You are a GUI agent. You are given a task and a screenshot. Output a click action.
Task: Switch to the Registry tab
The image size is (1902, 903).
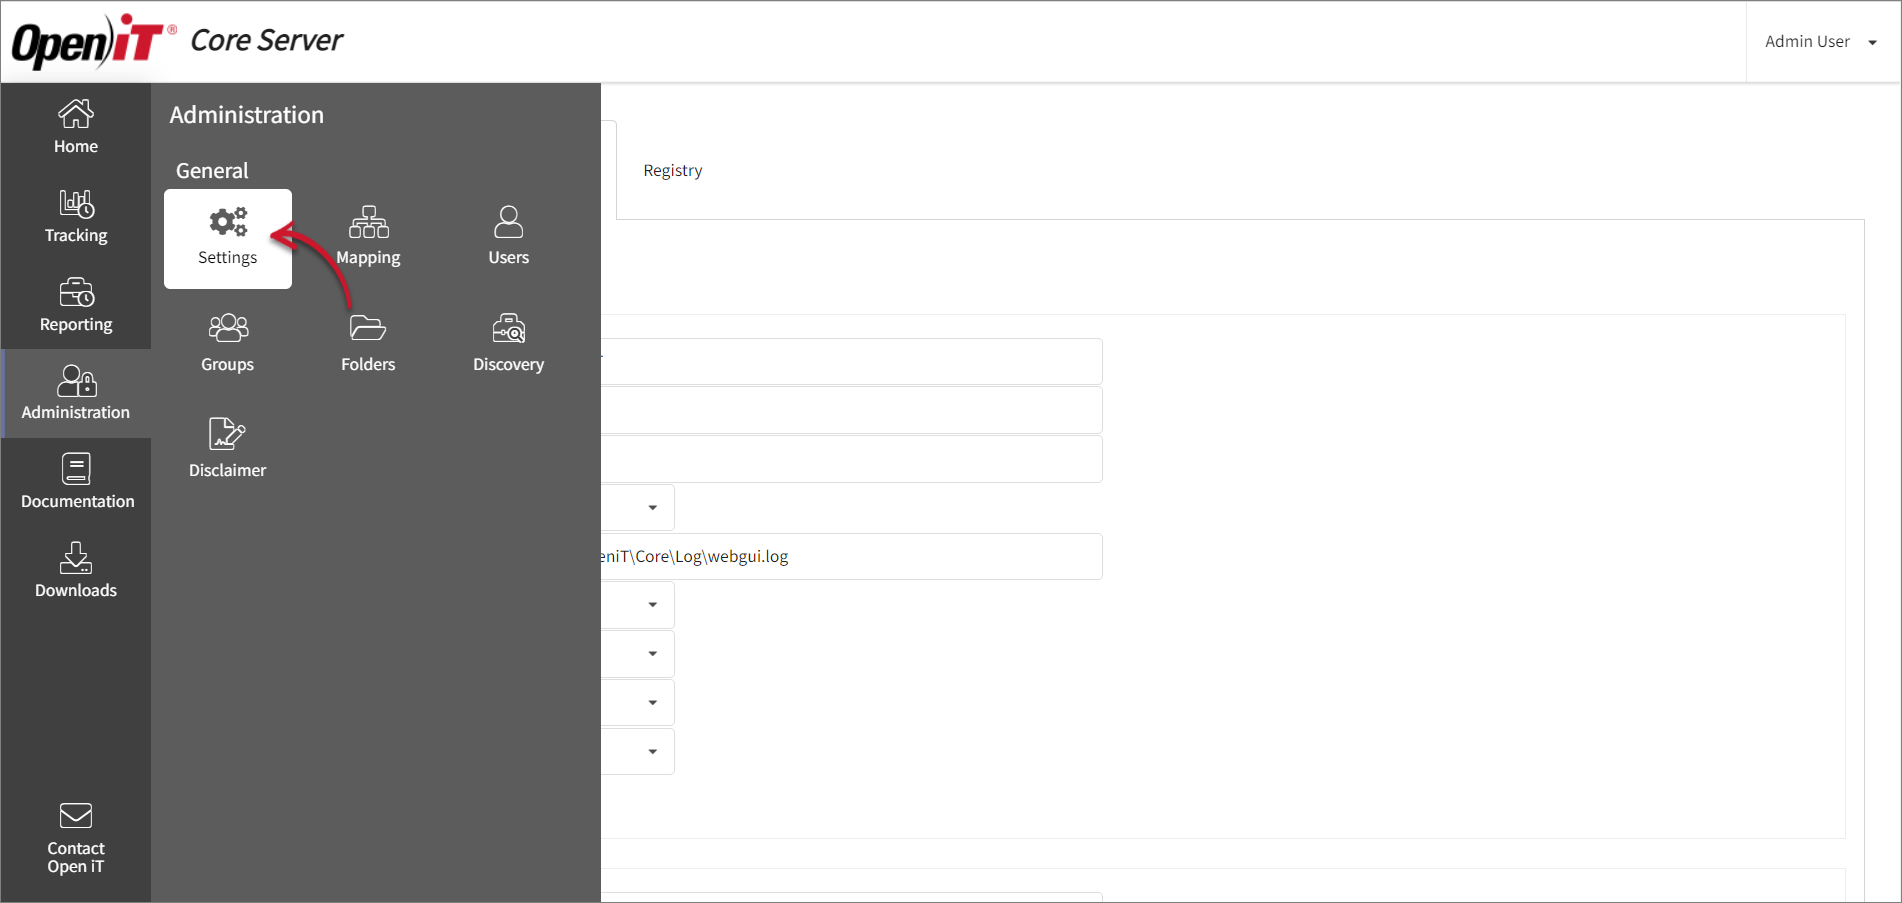pos(672,170)
